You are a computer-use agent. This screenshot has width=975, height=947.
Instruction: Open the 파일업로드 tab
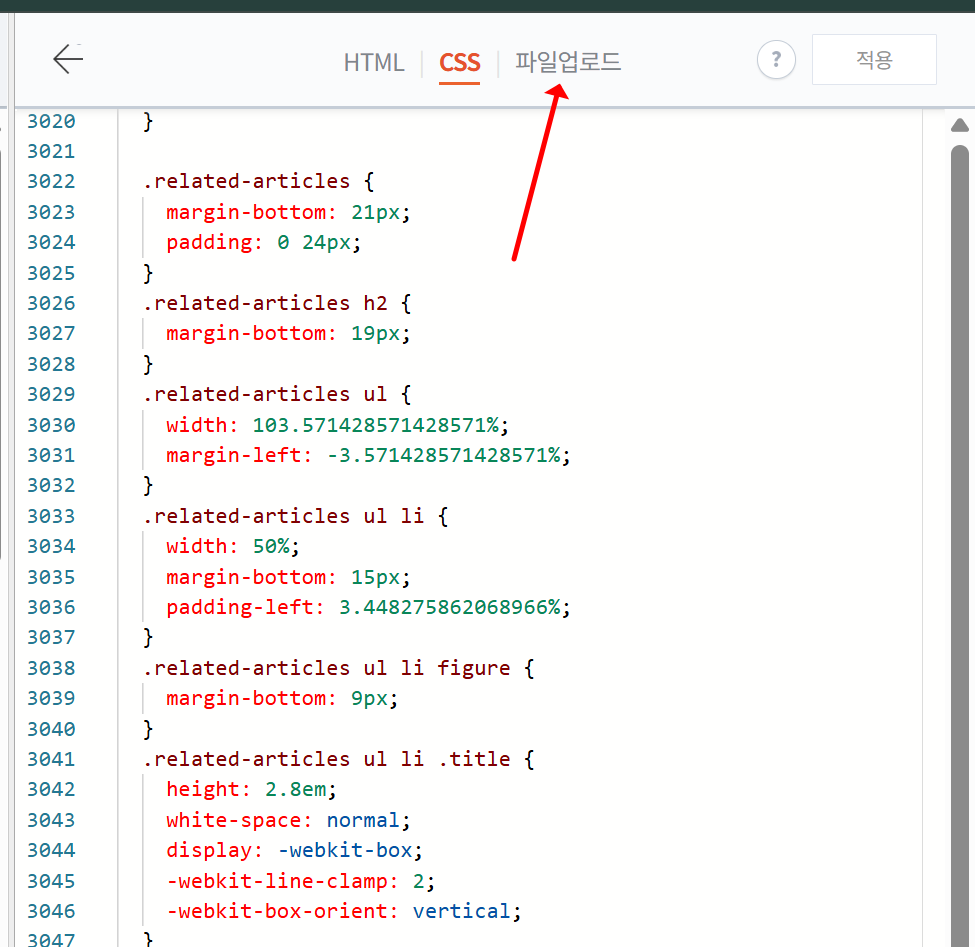(568, 62)
